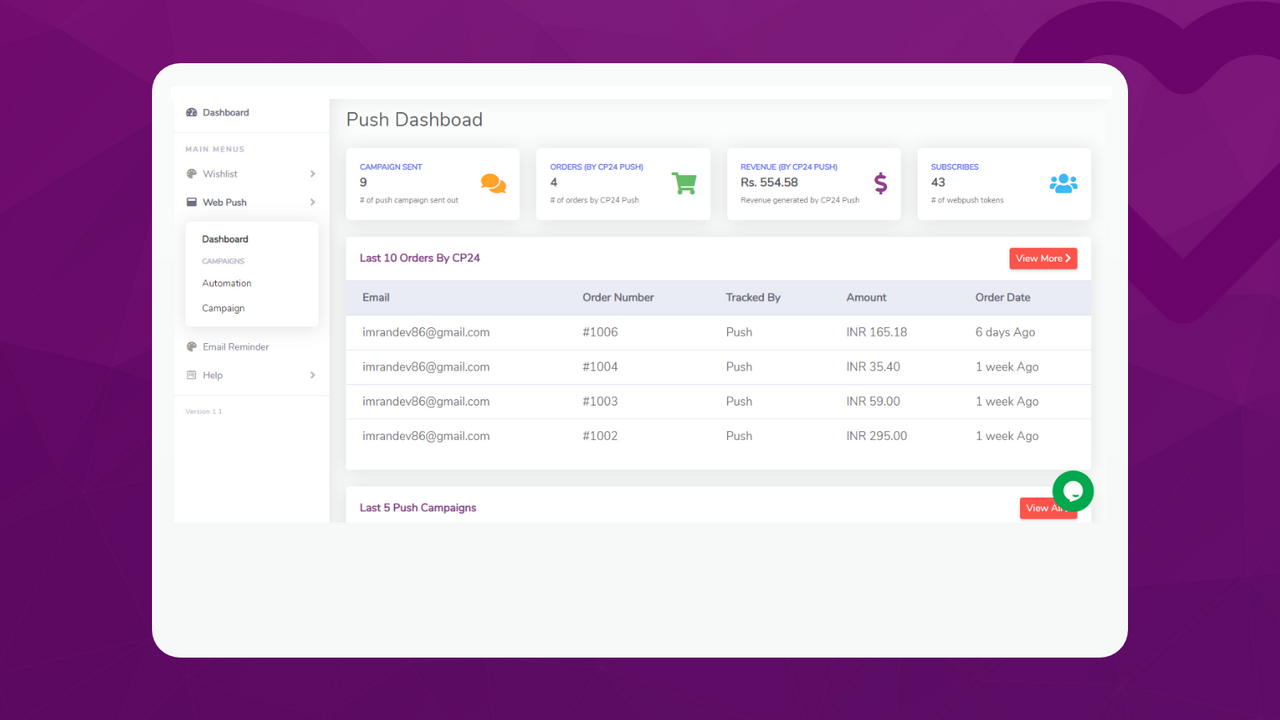Image resolution: width=1280 pixels, height=720 pixels.
Task: Click the orange chat bubble on Campaign Sent card
Action: click(x=492, y=183)
